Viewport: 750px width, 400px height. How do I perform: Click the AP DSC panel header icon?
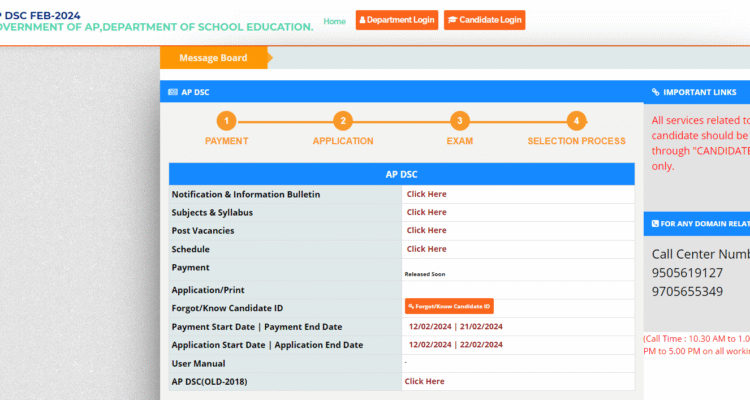coord(173,92)
